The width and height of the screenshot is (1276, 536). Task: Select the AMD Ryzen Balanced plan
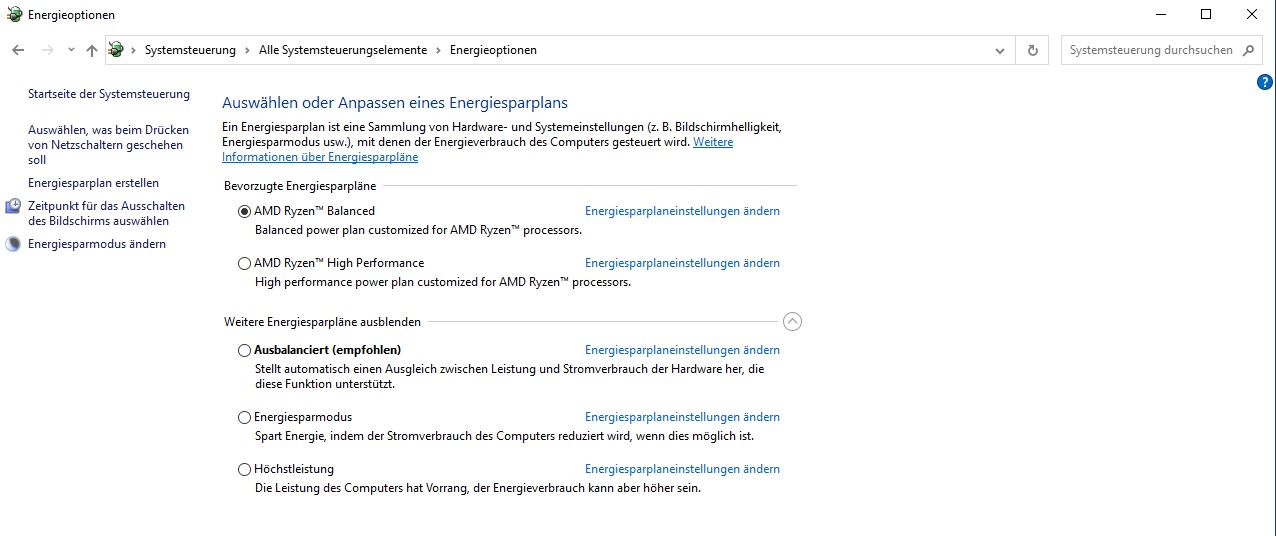[245, 211]
